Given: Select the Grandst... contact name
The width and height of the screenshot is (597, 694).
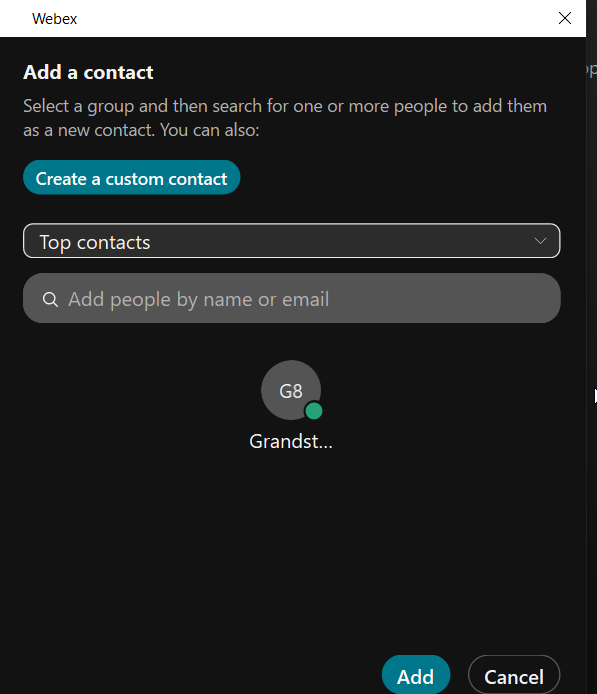Looking at the screenshot, I should point(291,441).
